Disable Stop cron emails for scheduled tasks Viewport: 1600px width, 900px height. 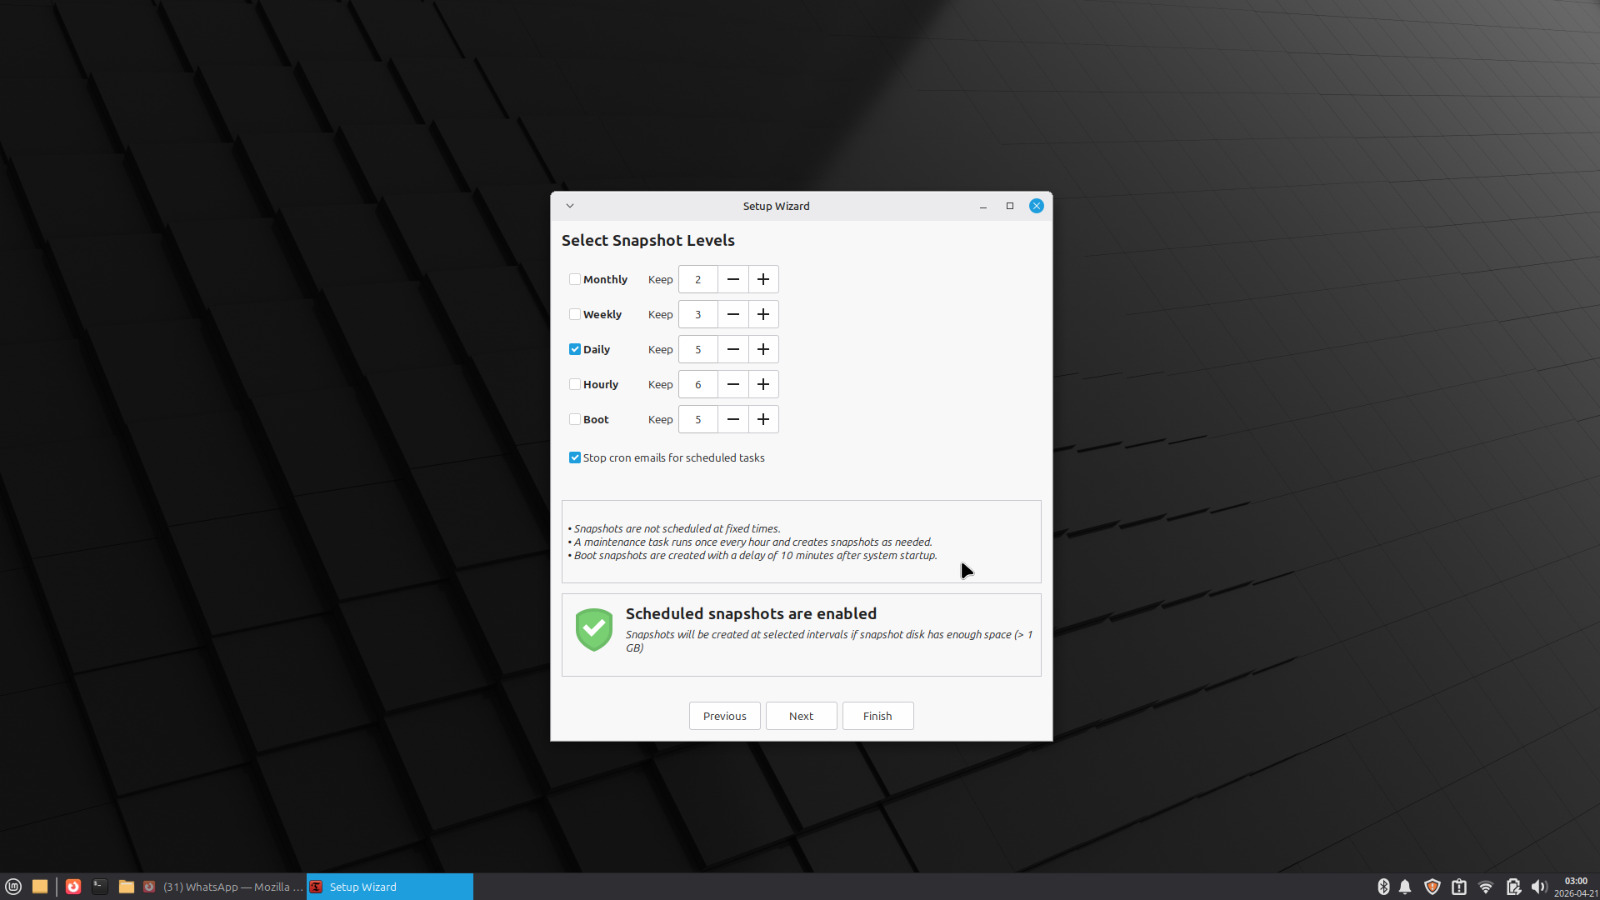click(575, 458)
